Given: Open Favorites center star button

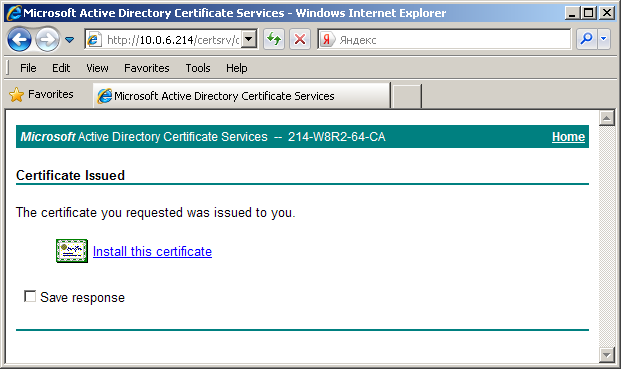Looking at the screenshot, I should 41,94.
